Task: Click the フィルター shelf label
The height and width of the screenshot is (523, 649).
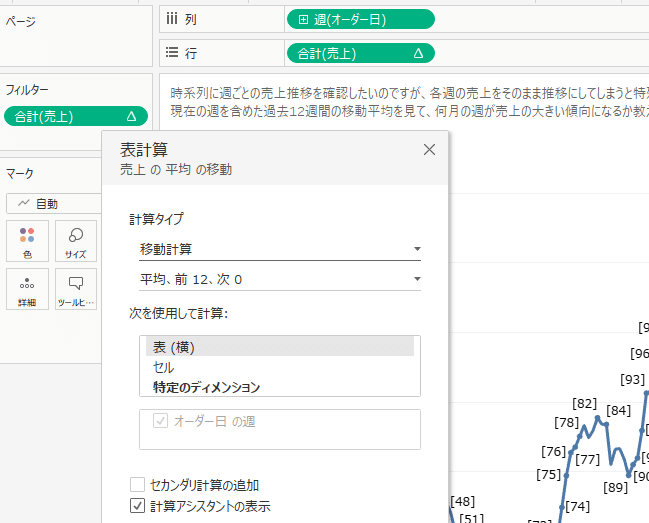Action: point(27,89)
